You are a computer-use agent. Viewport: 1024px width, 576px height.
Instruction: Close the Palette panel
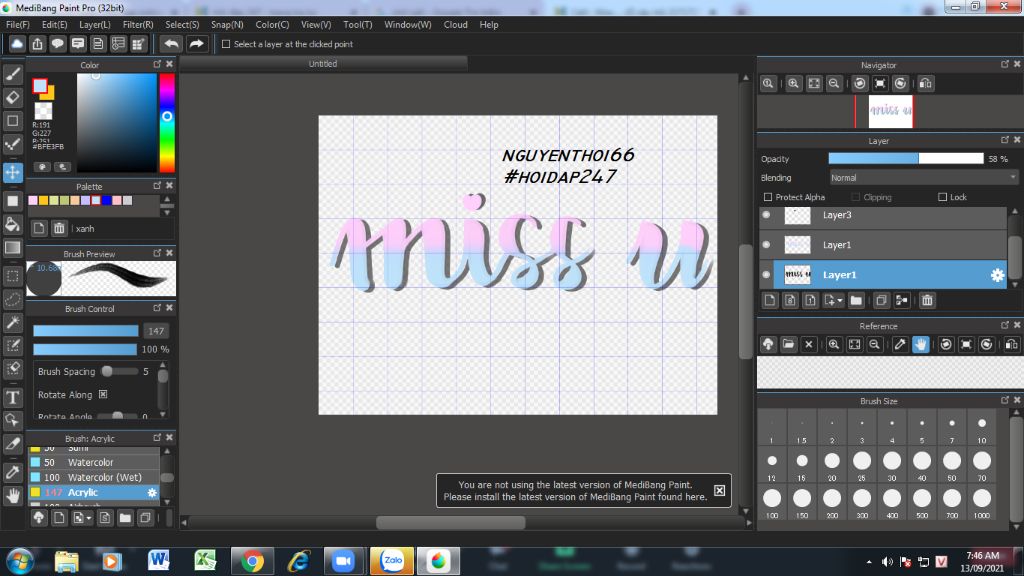click(x=169, y=185)
